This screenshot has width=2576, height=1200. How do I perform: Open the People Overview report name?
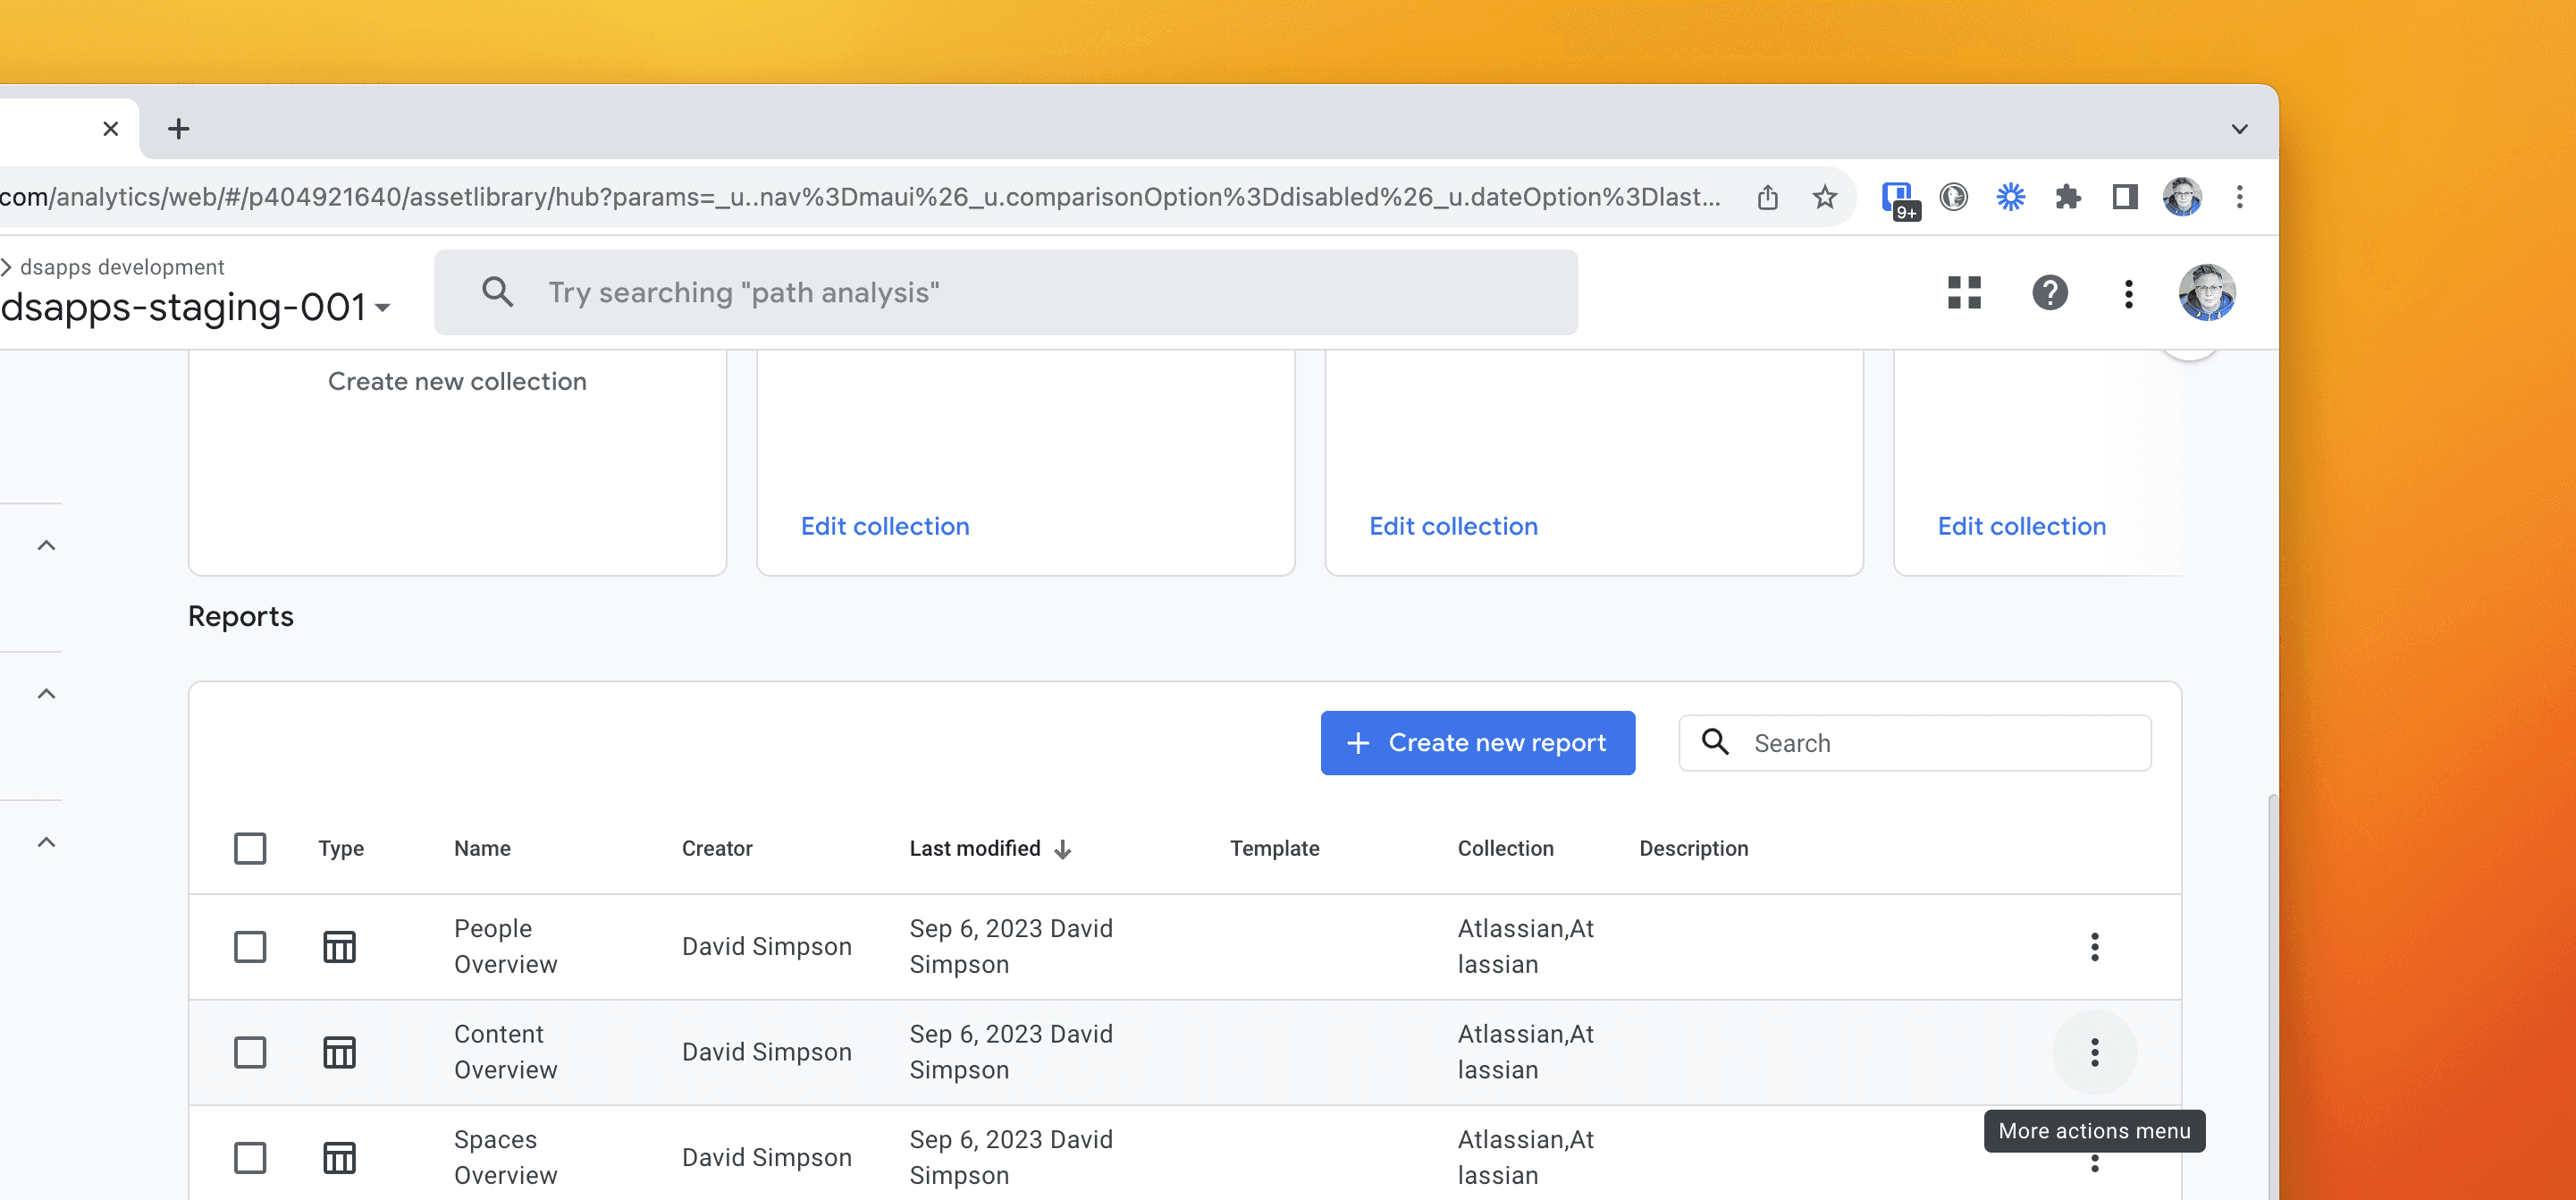click(505, 946)
